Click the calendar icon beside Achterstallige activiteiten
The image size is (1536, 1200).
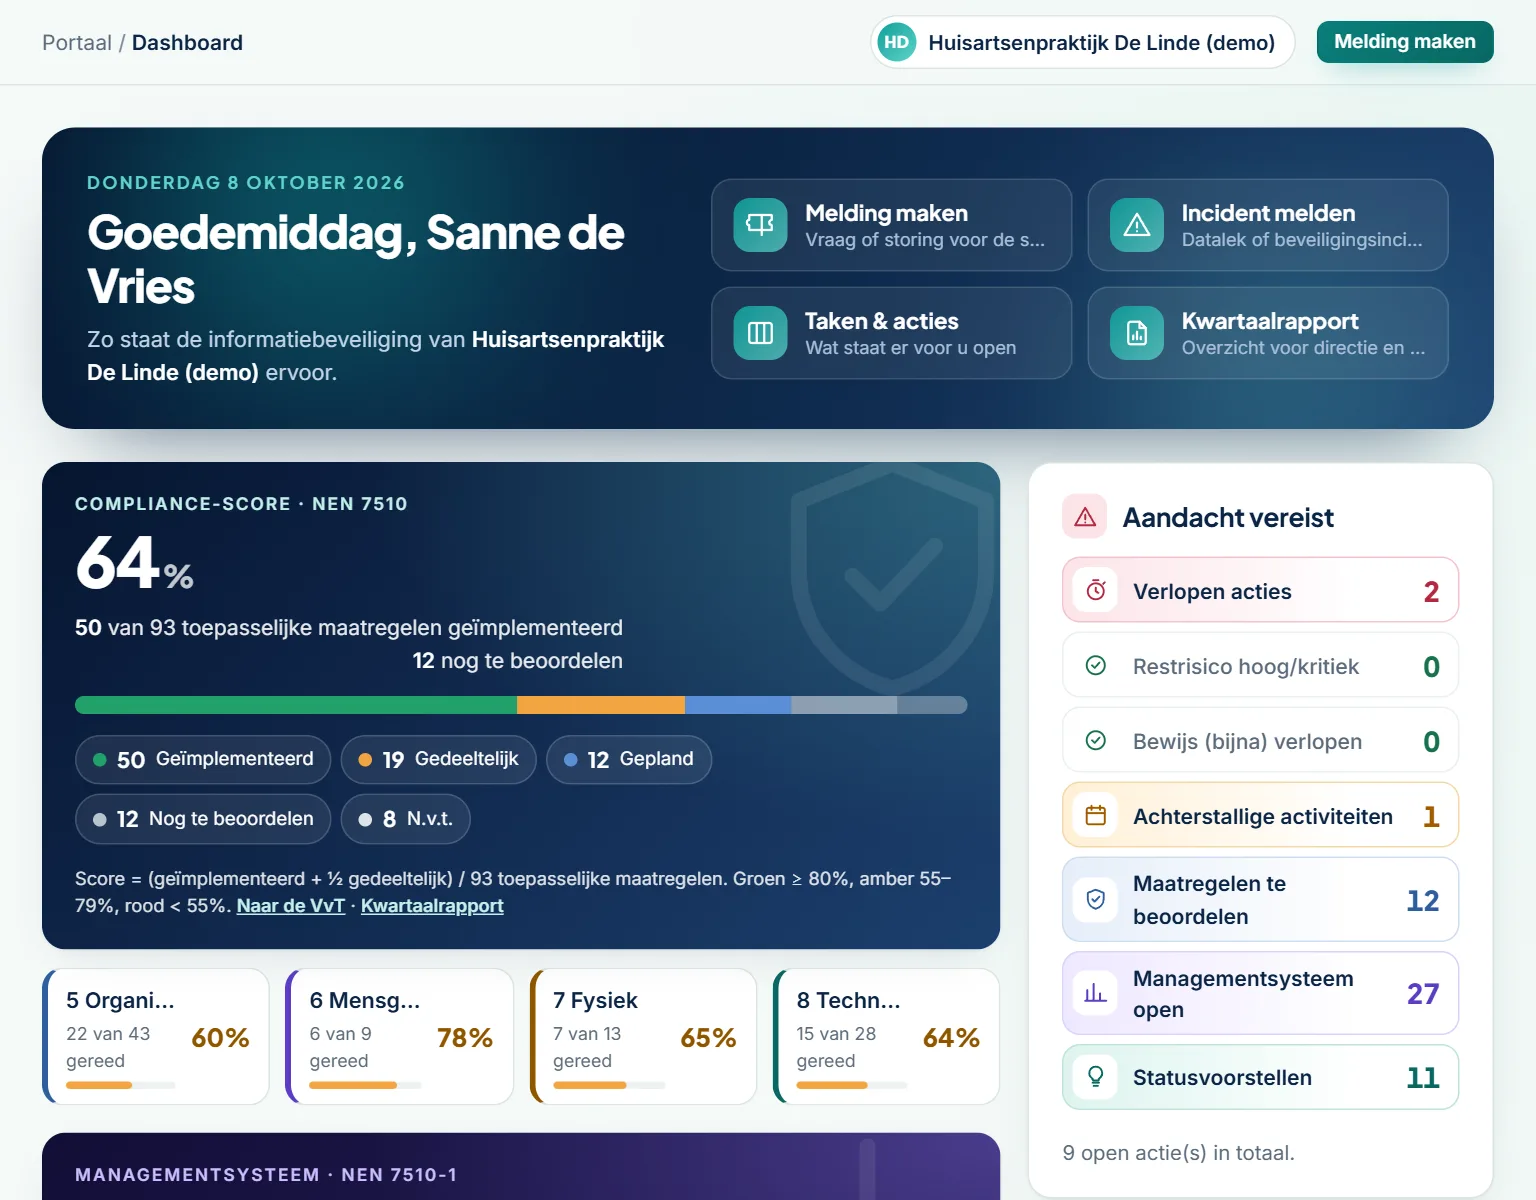[1096, 815]
